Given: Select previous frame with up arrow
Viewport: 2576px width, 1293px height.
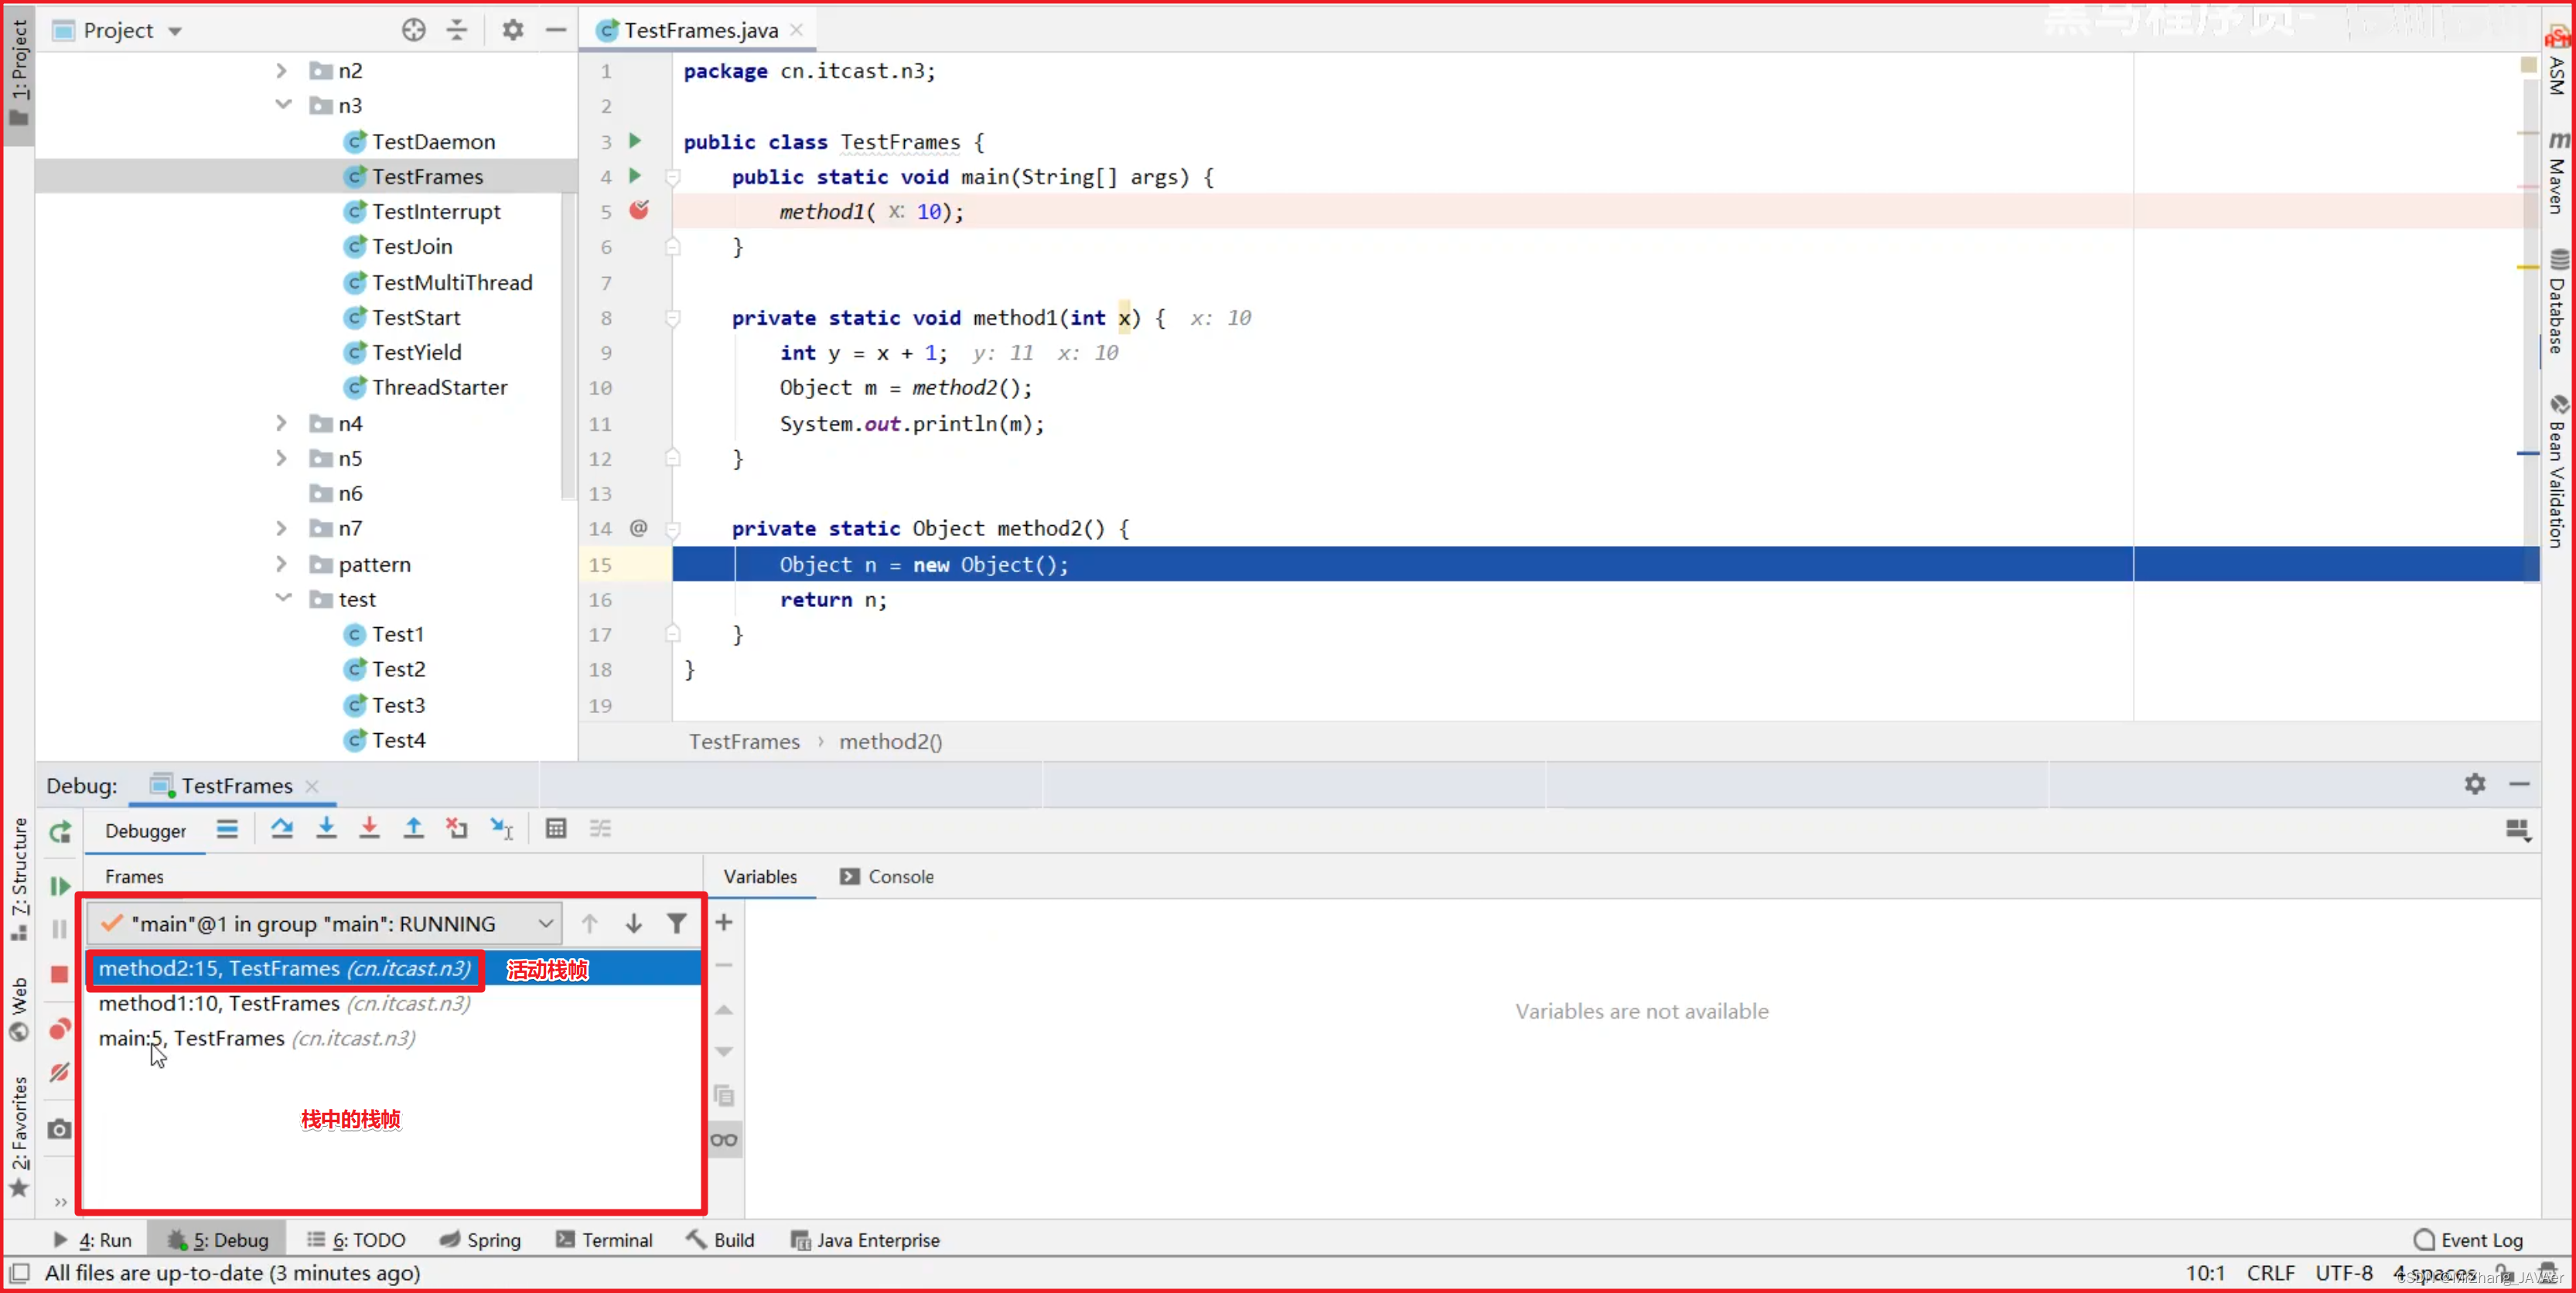Looking at the screenshot, I should [589, 923].
